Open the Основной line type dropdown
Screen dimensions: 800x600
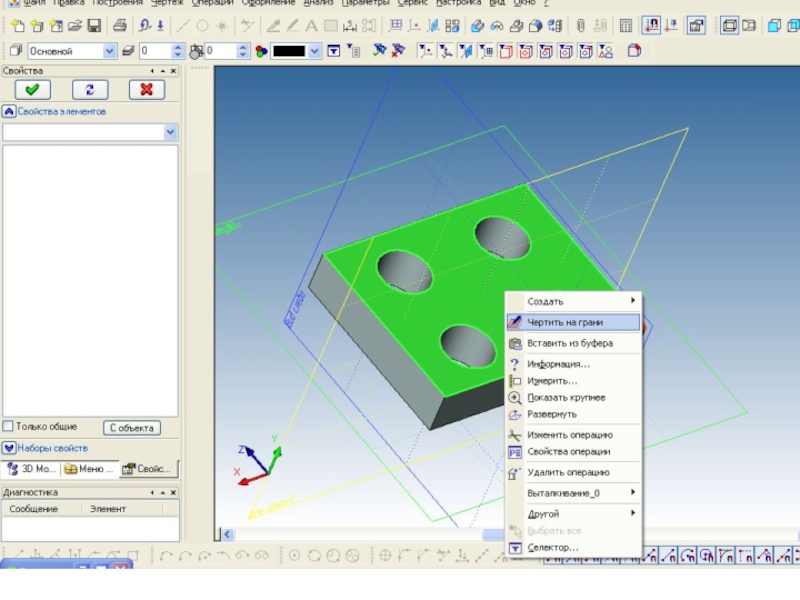[110, 51]
